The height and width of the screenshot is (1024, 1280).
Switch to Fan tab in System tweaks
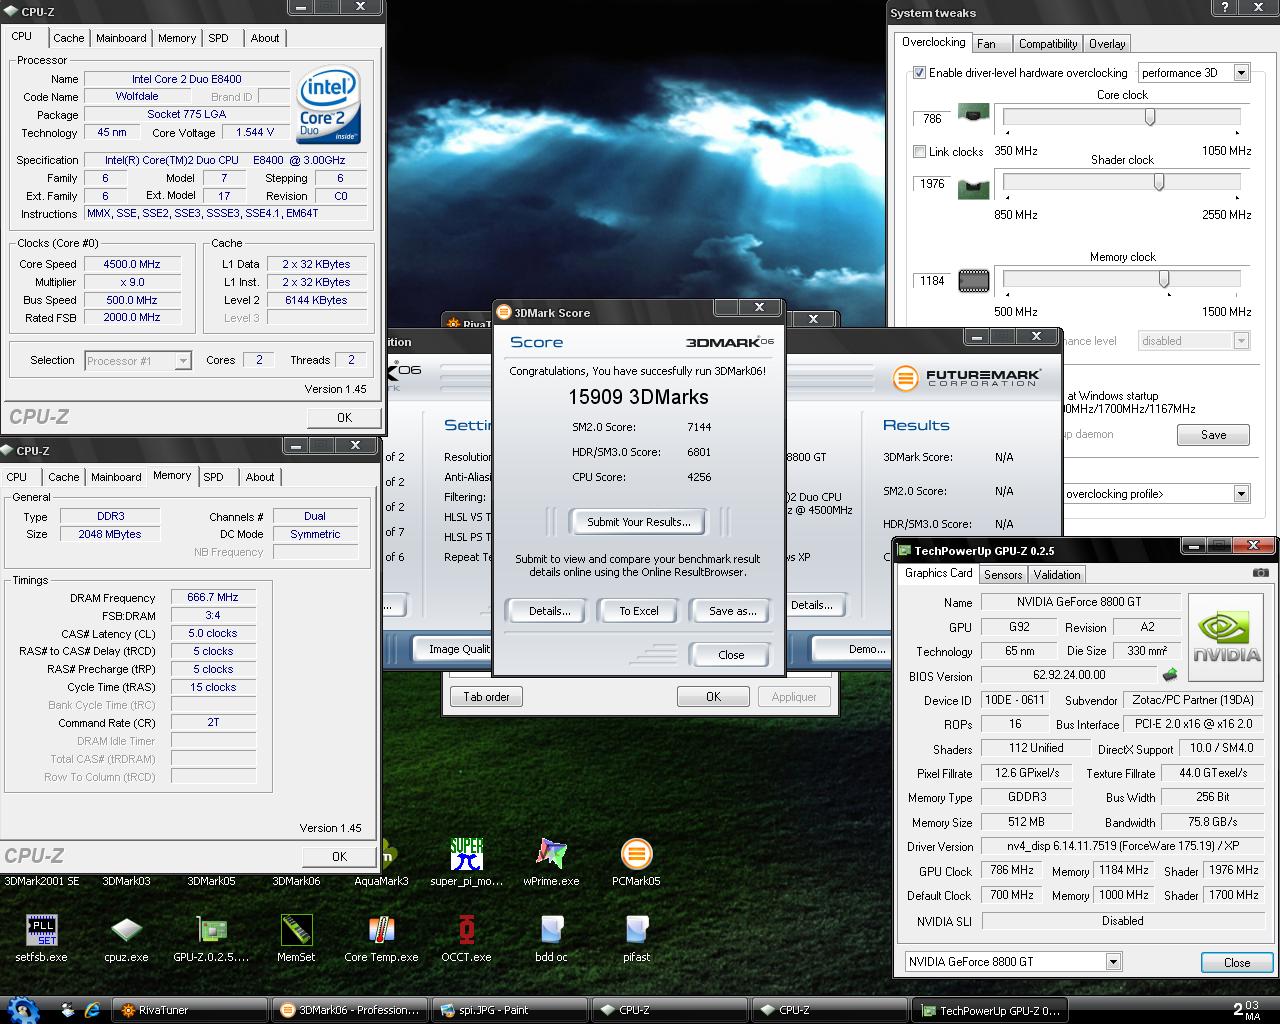[986, 44]
